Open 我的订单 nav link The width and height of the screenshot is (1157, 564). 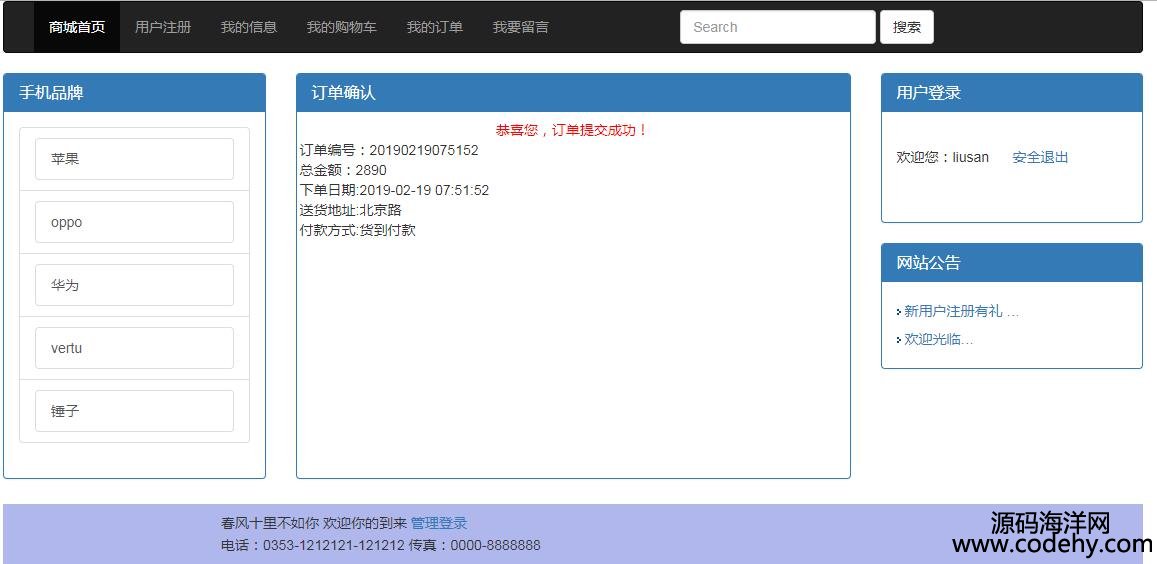(435, 27)
